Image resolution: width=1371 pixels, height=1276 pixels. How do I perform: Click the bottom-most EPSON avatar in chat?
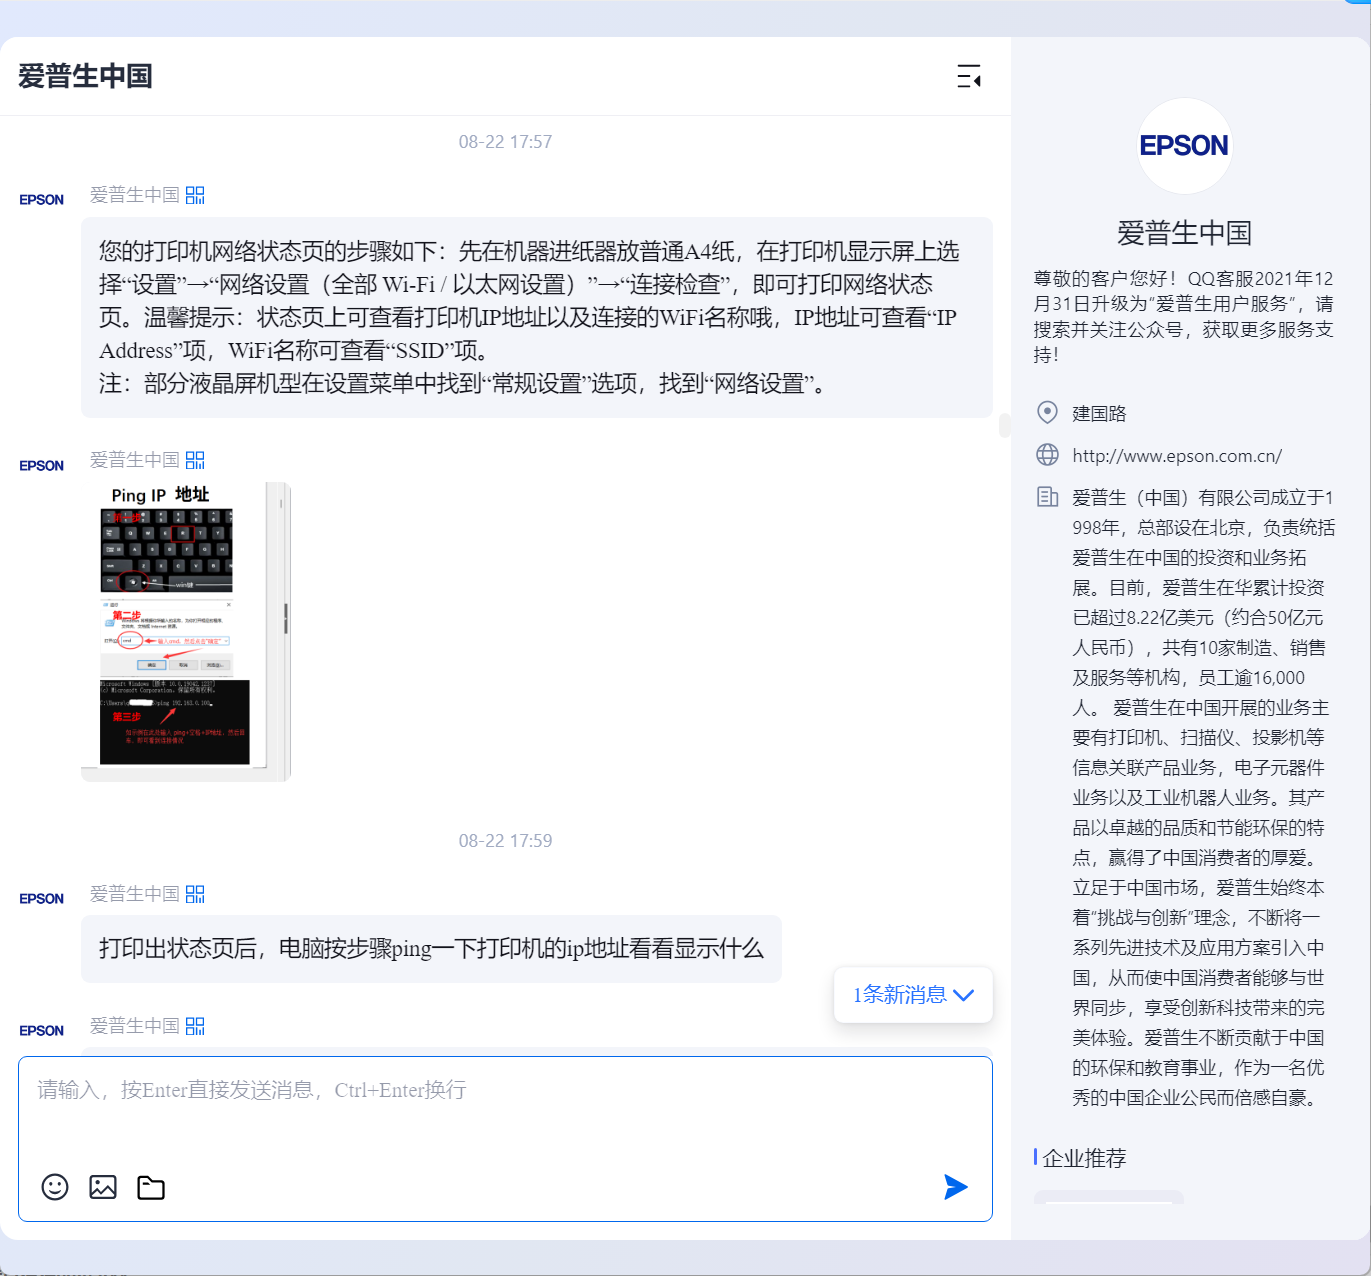tap(41, 1031)
